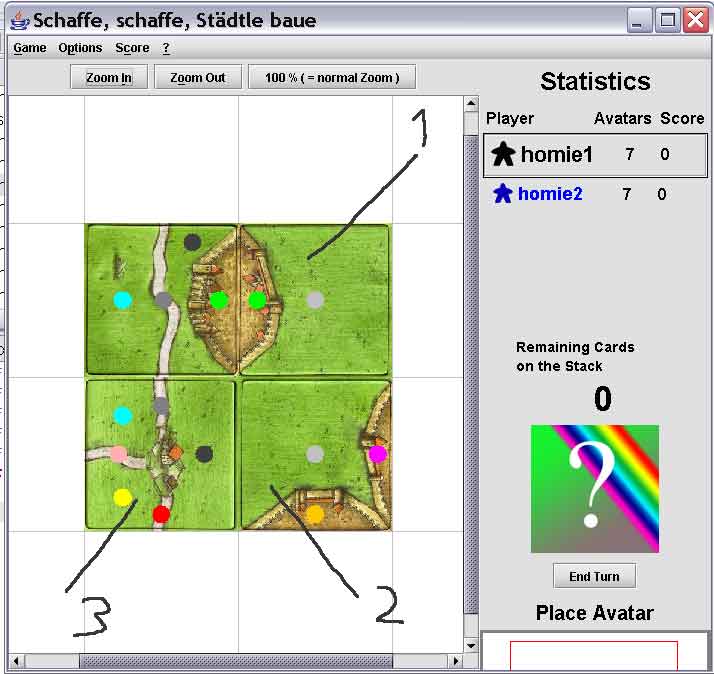Click homie1's black meeple icon
Screen dimensions: 714x674
[x=503, y=154]
